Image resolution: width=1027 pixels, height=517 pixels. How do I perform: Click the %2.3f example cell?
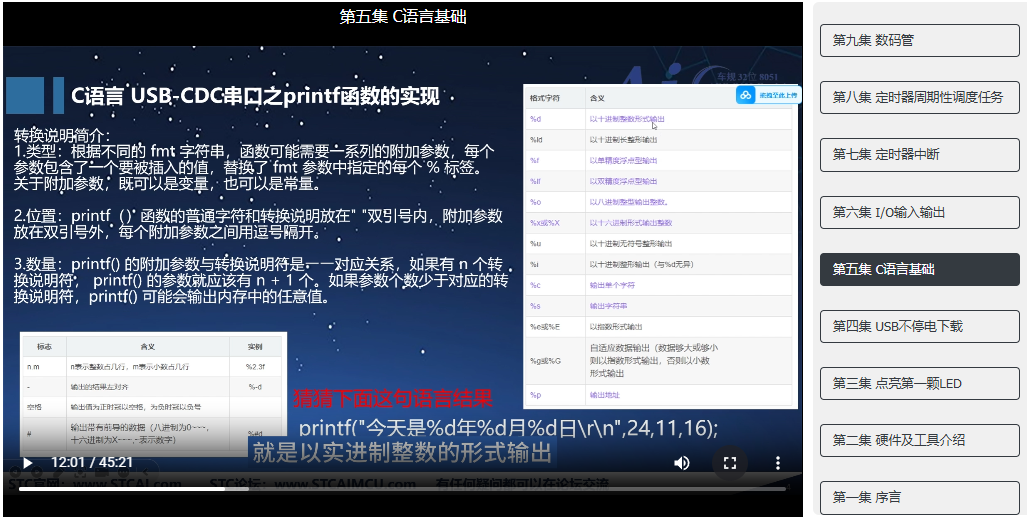click(255, 367)
